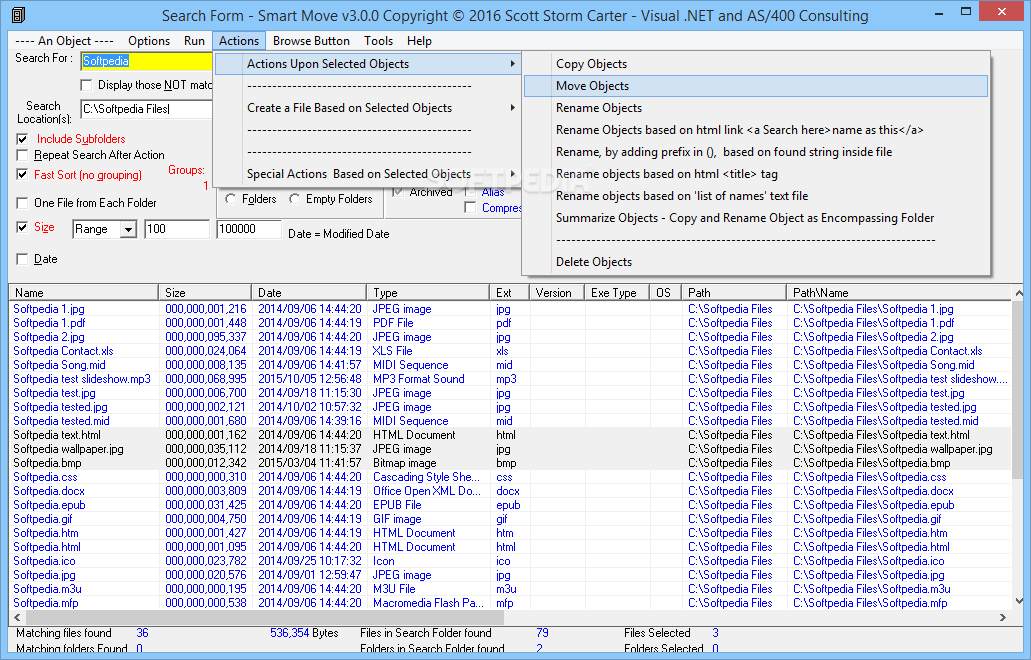Click the results list scroll down arrow

coord(1019,600)
